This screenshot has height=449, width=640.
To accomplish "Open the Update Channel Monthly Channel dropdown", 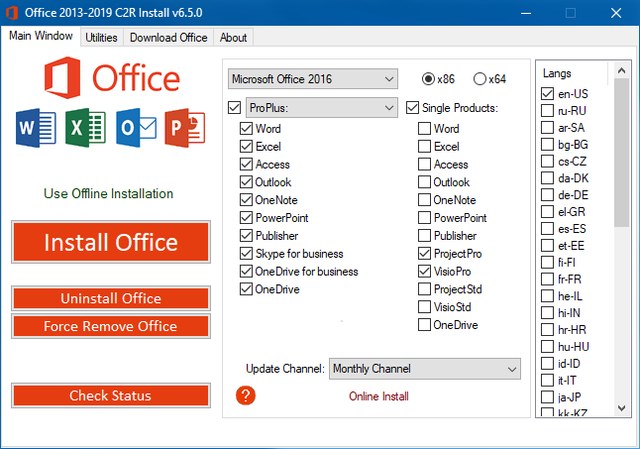I will coord(425,369).
